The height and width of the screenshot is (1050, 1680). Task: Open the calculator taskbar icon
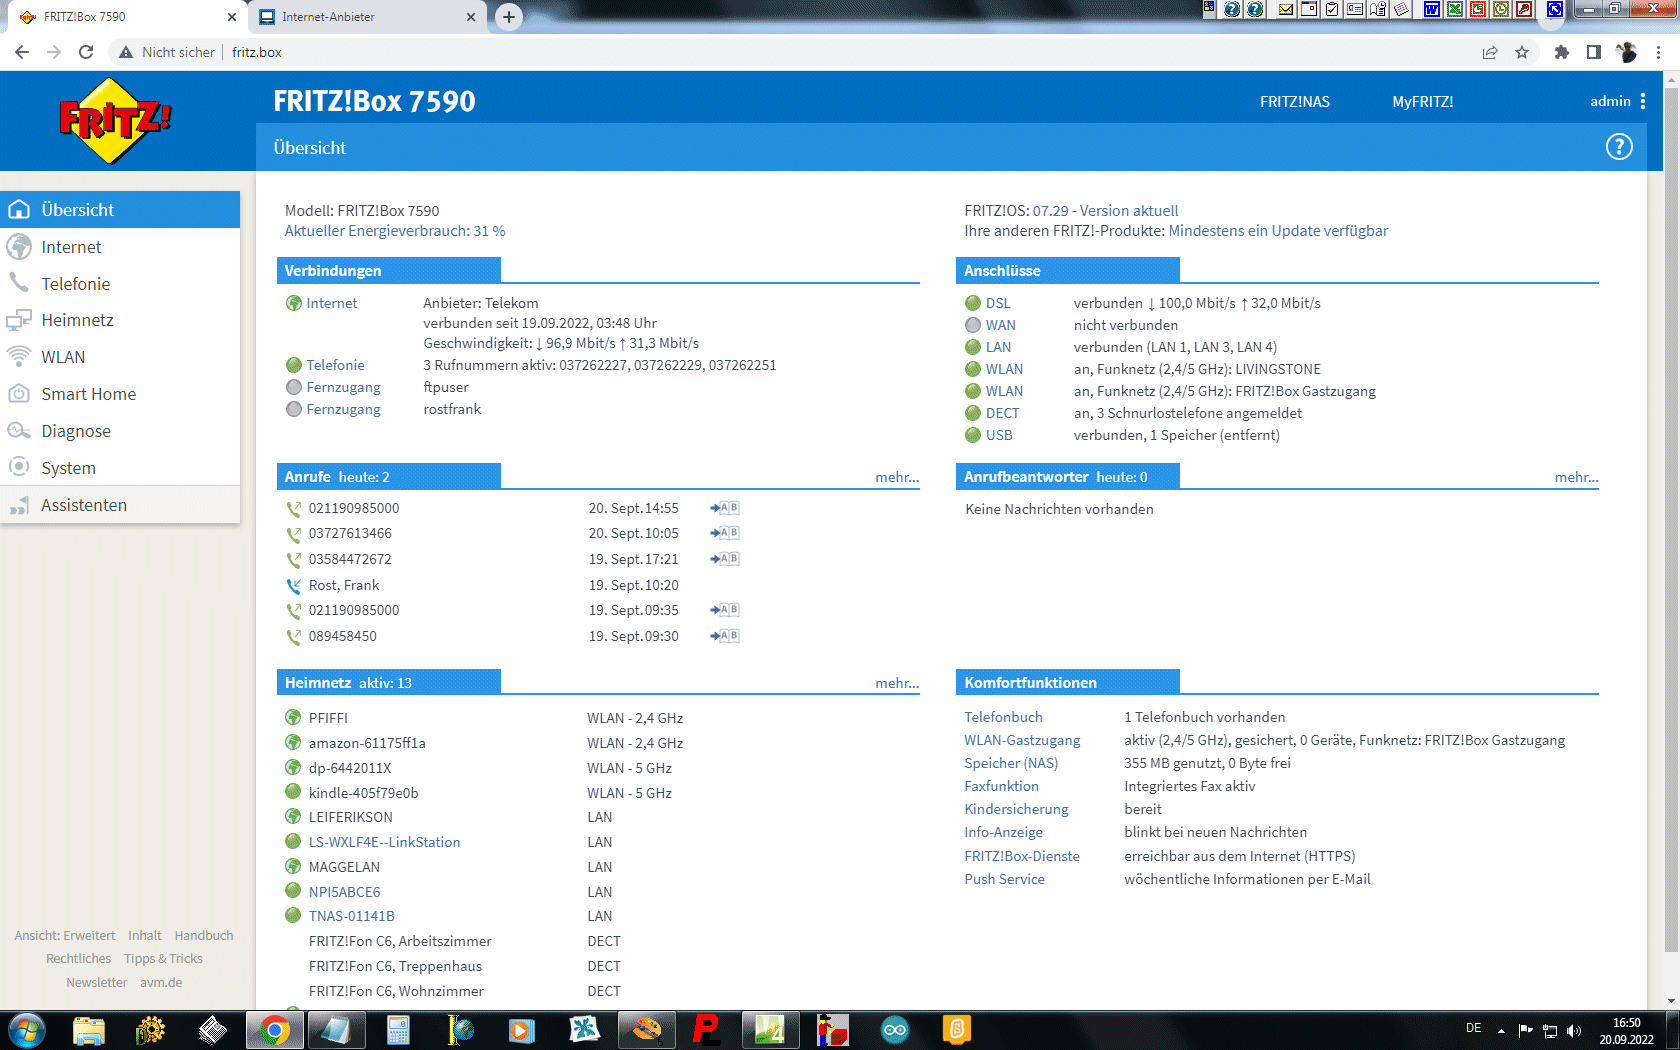pyautogui.click(x=398, y=1030)
